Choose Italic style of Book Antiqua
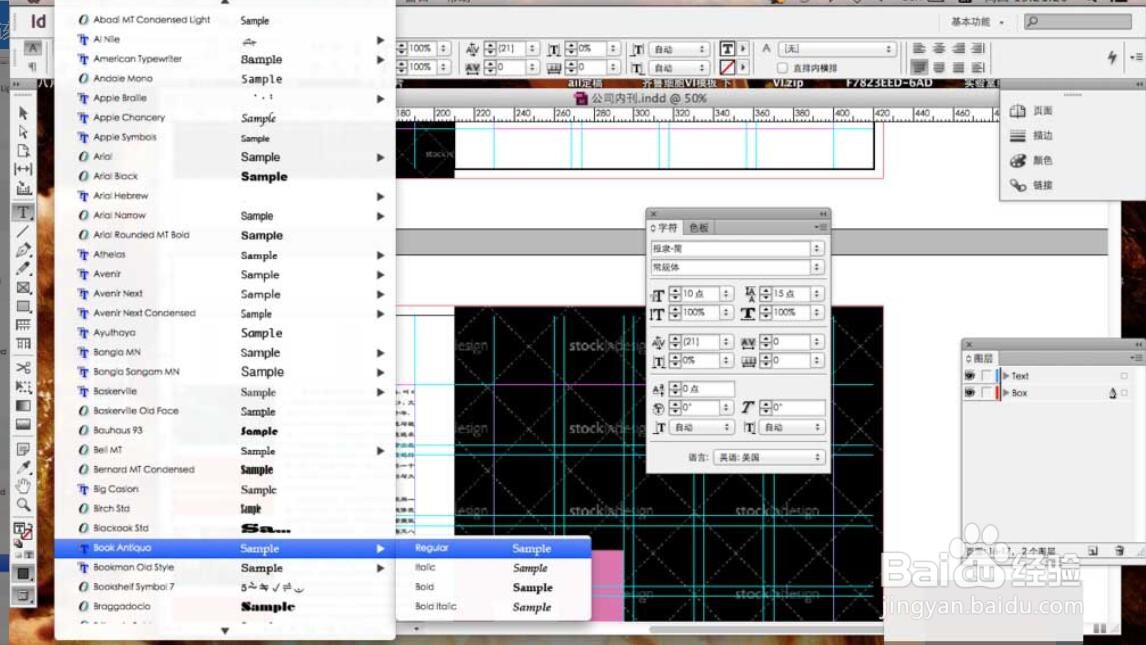1146x645 pixels. coord(493,568)
